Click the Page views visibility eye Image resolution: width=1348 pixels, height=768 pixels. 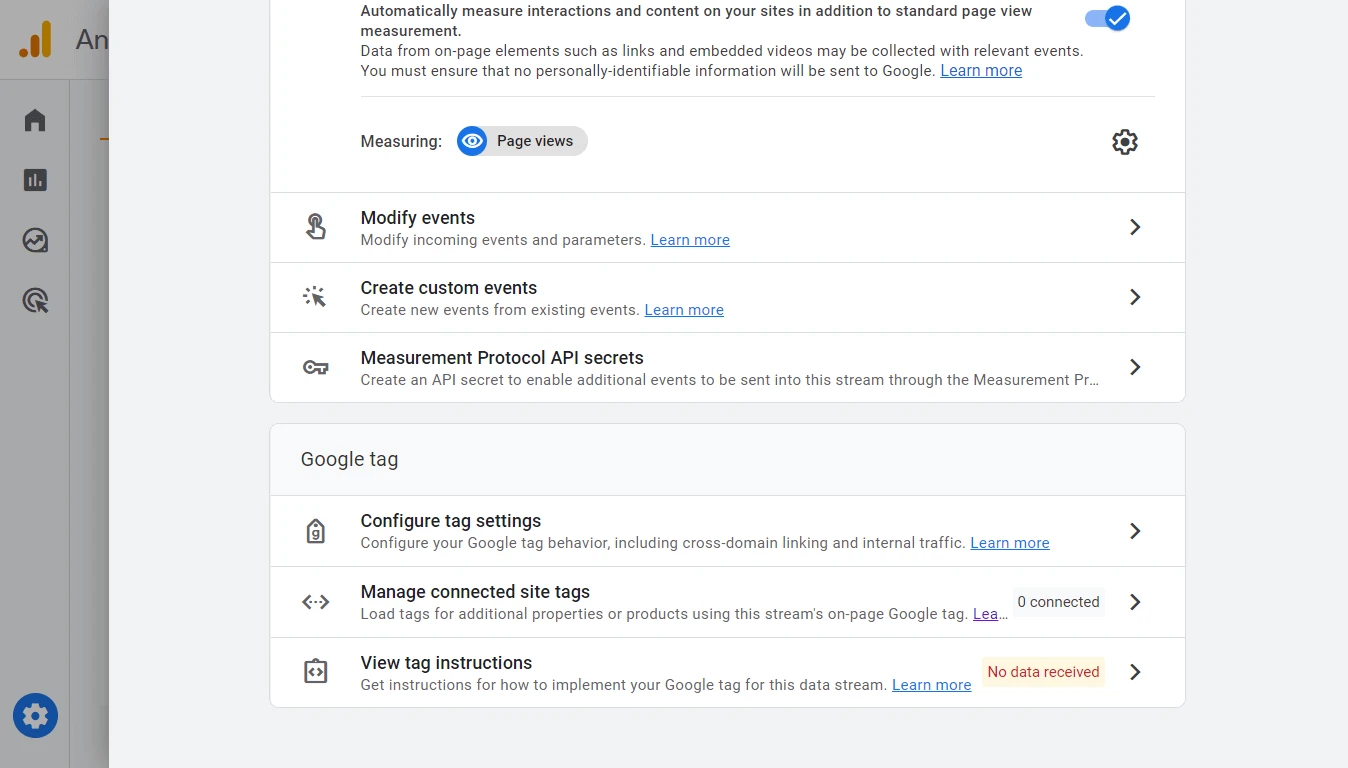pos(471,141)
